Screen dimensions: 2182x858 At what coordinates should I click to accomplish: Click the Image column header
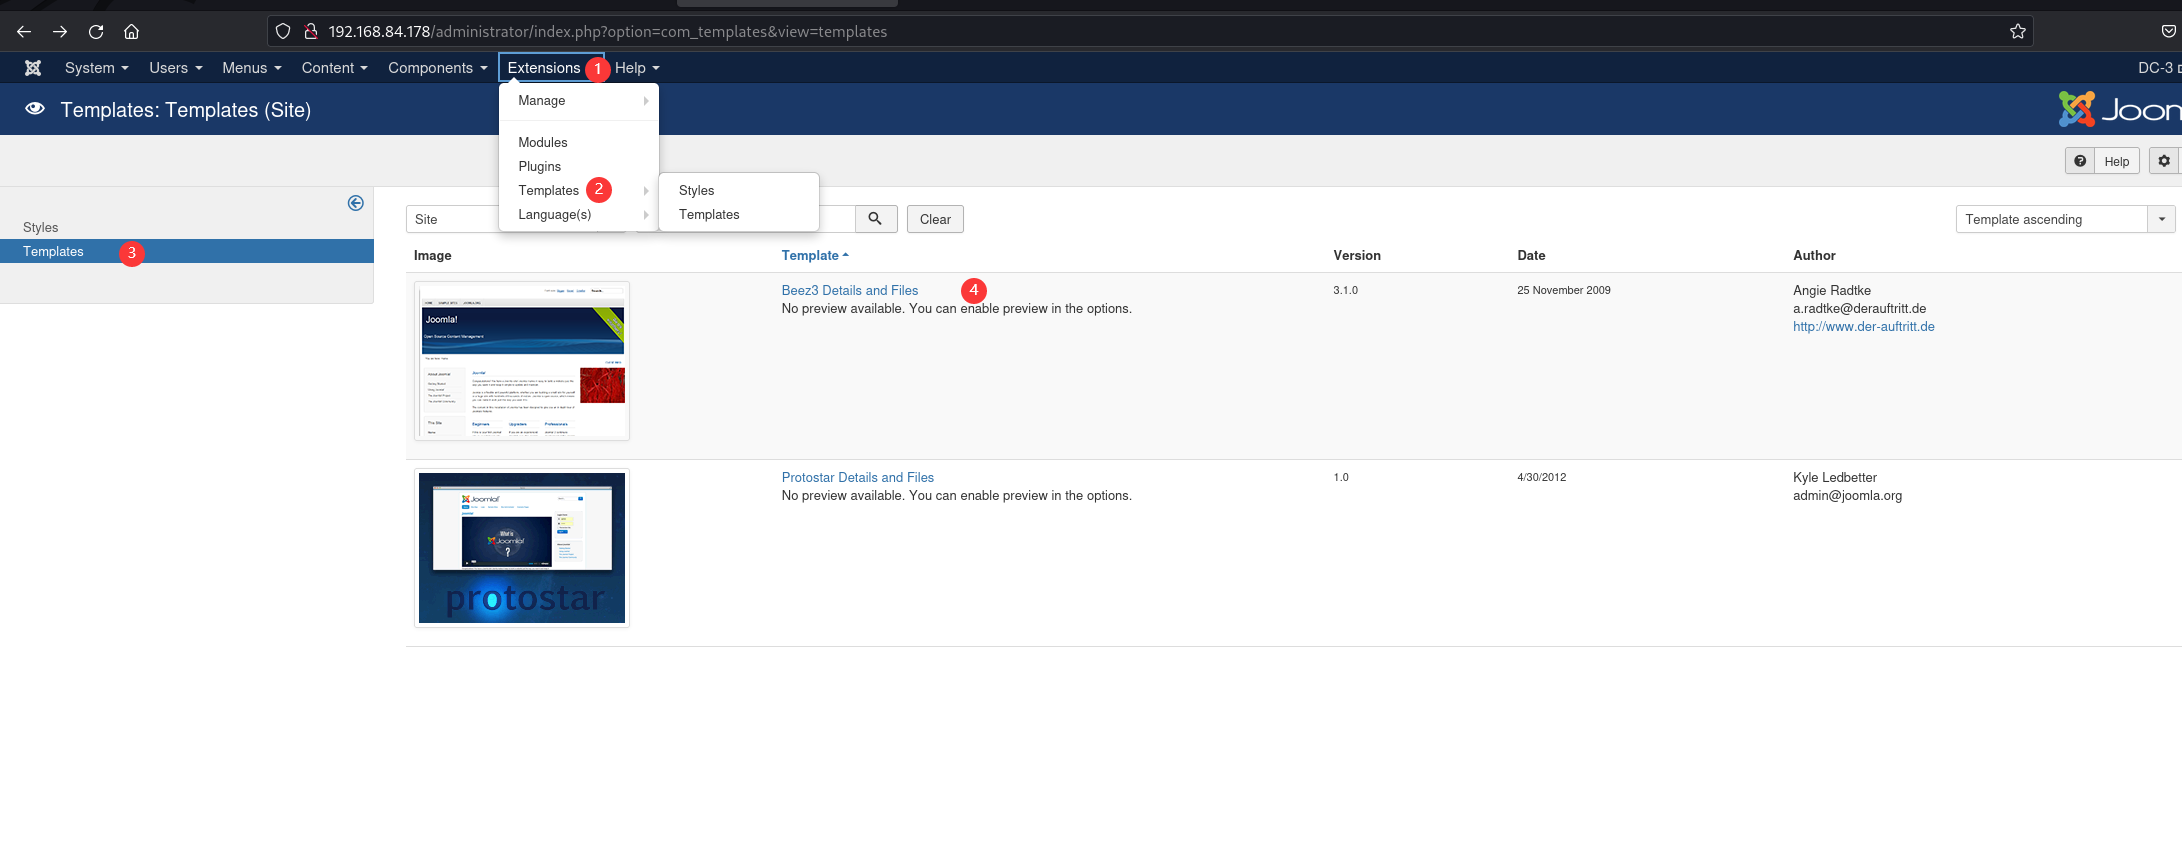pos(433,256)
